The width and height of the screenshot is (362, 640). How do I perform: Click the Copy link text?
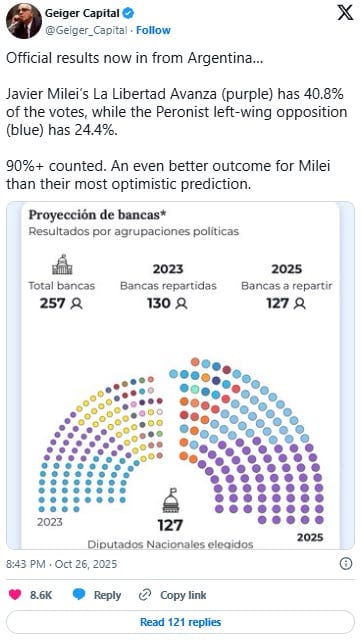[x=183, y=595]
